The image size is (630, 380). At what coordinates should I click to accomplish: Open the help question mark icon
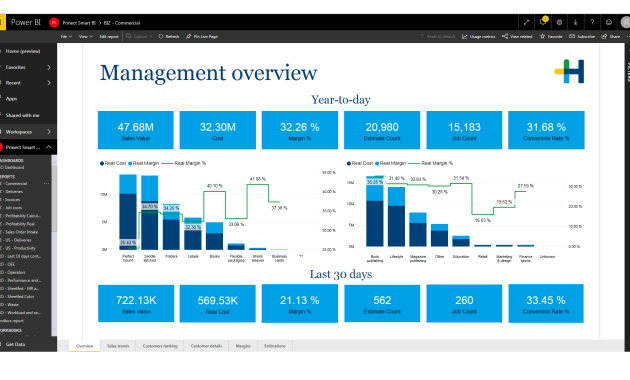pyautogui.click(x=592, y=22)
